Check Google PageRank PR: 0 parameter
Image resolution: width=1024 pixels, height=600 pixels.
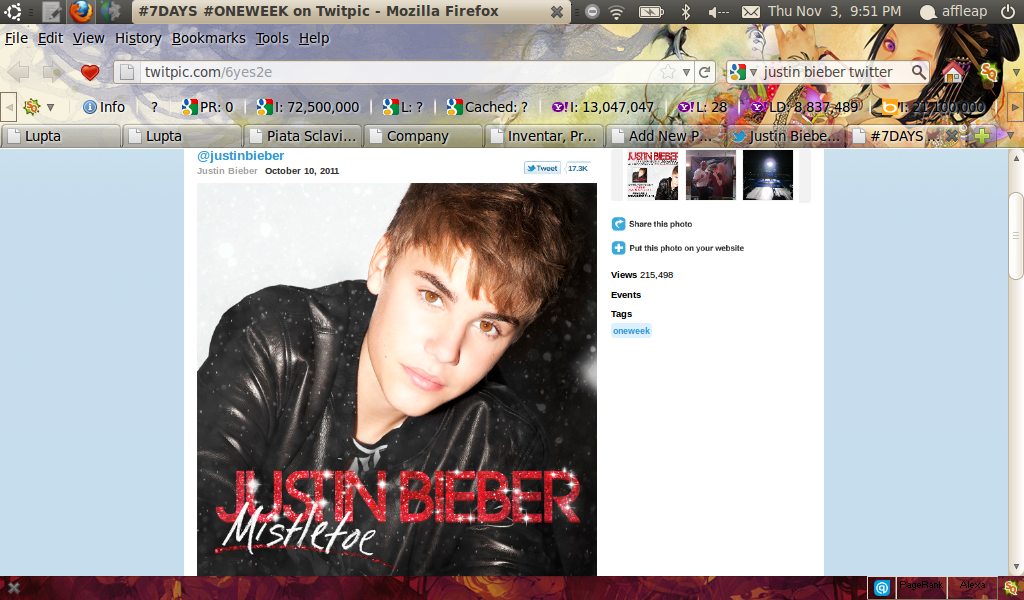tap(207, 107)
